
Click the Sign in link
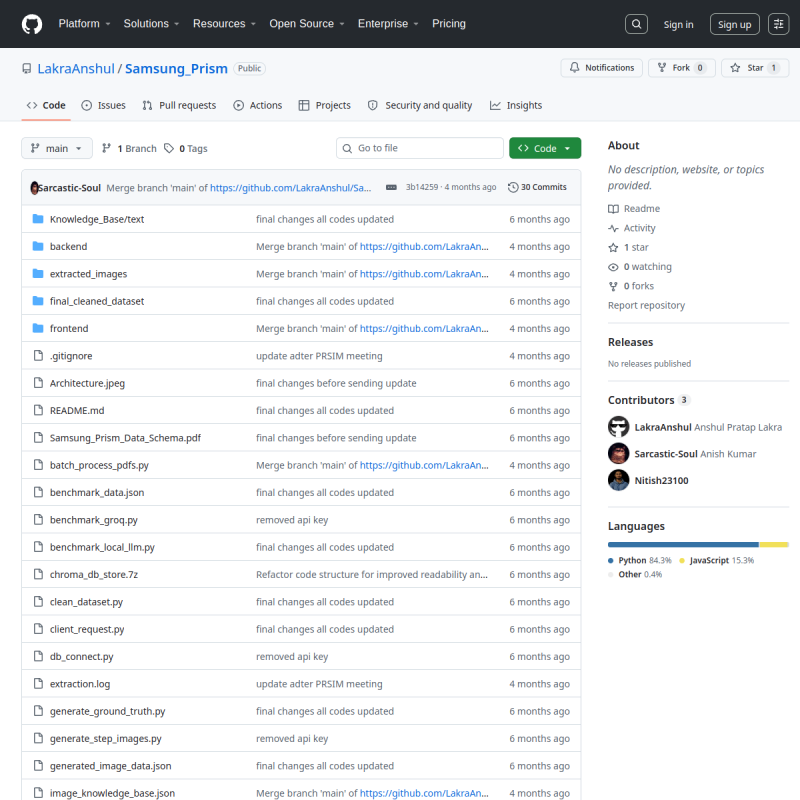(x=678, y=24)
